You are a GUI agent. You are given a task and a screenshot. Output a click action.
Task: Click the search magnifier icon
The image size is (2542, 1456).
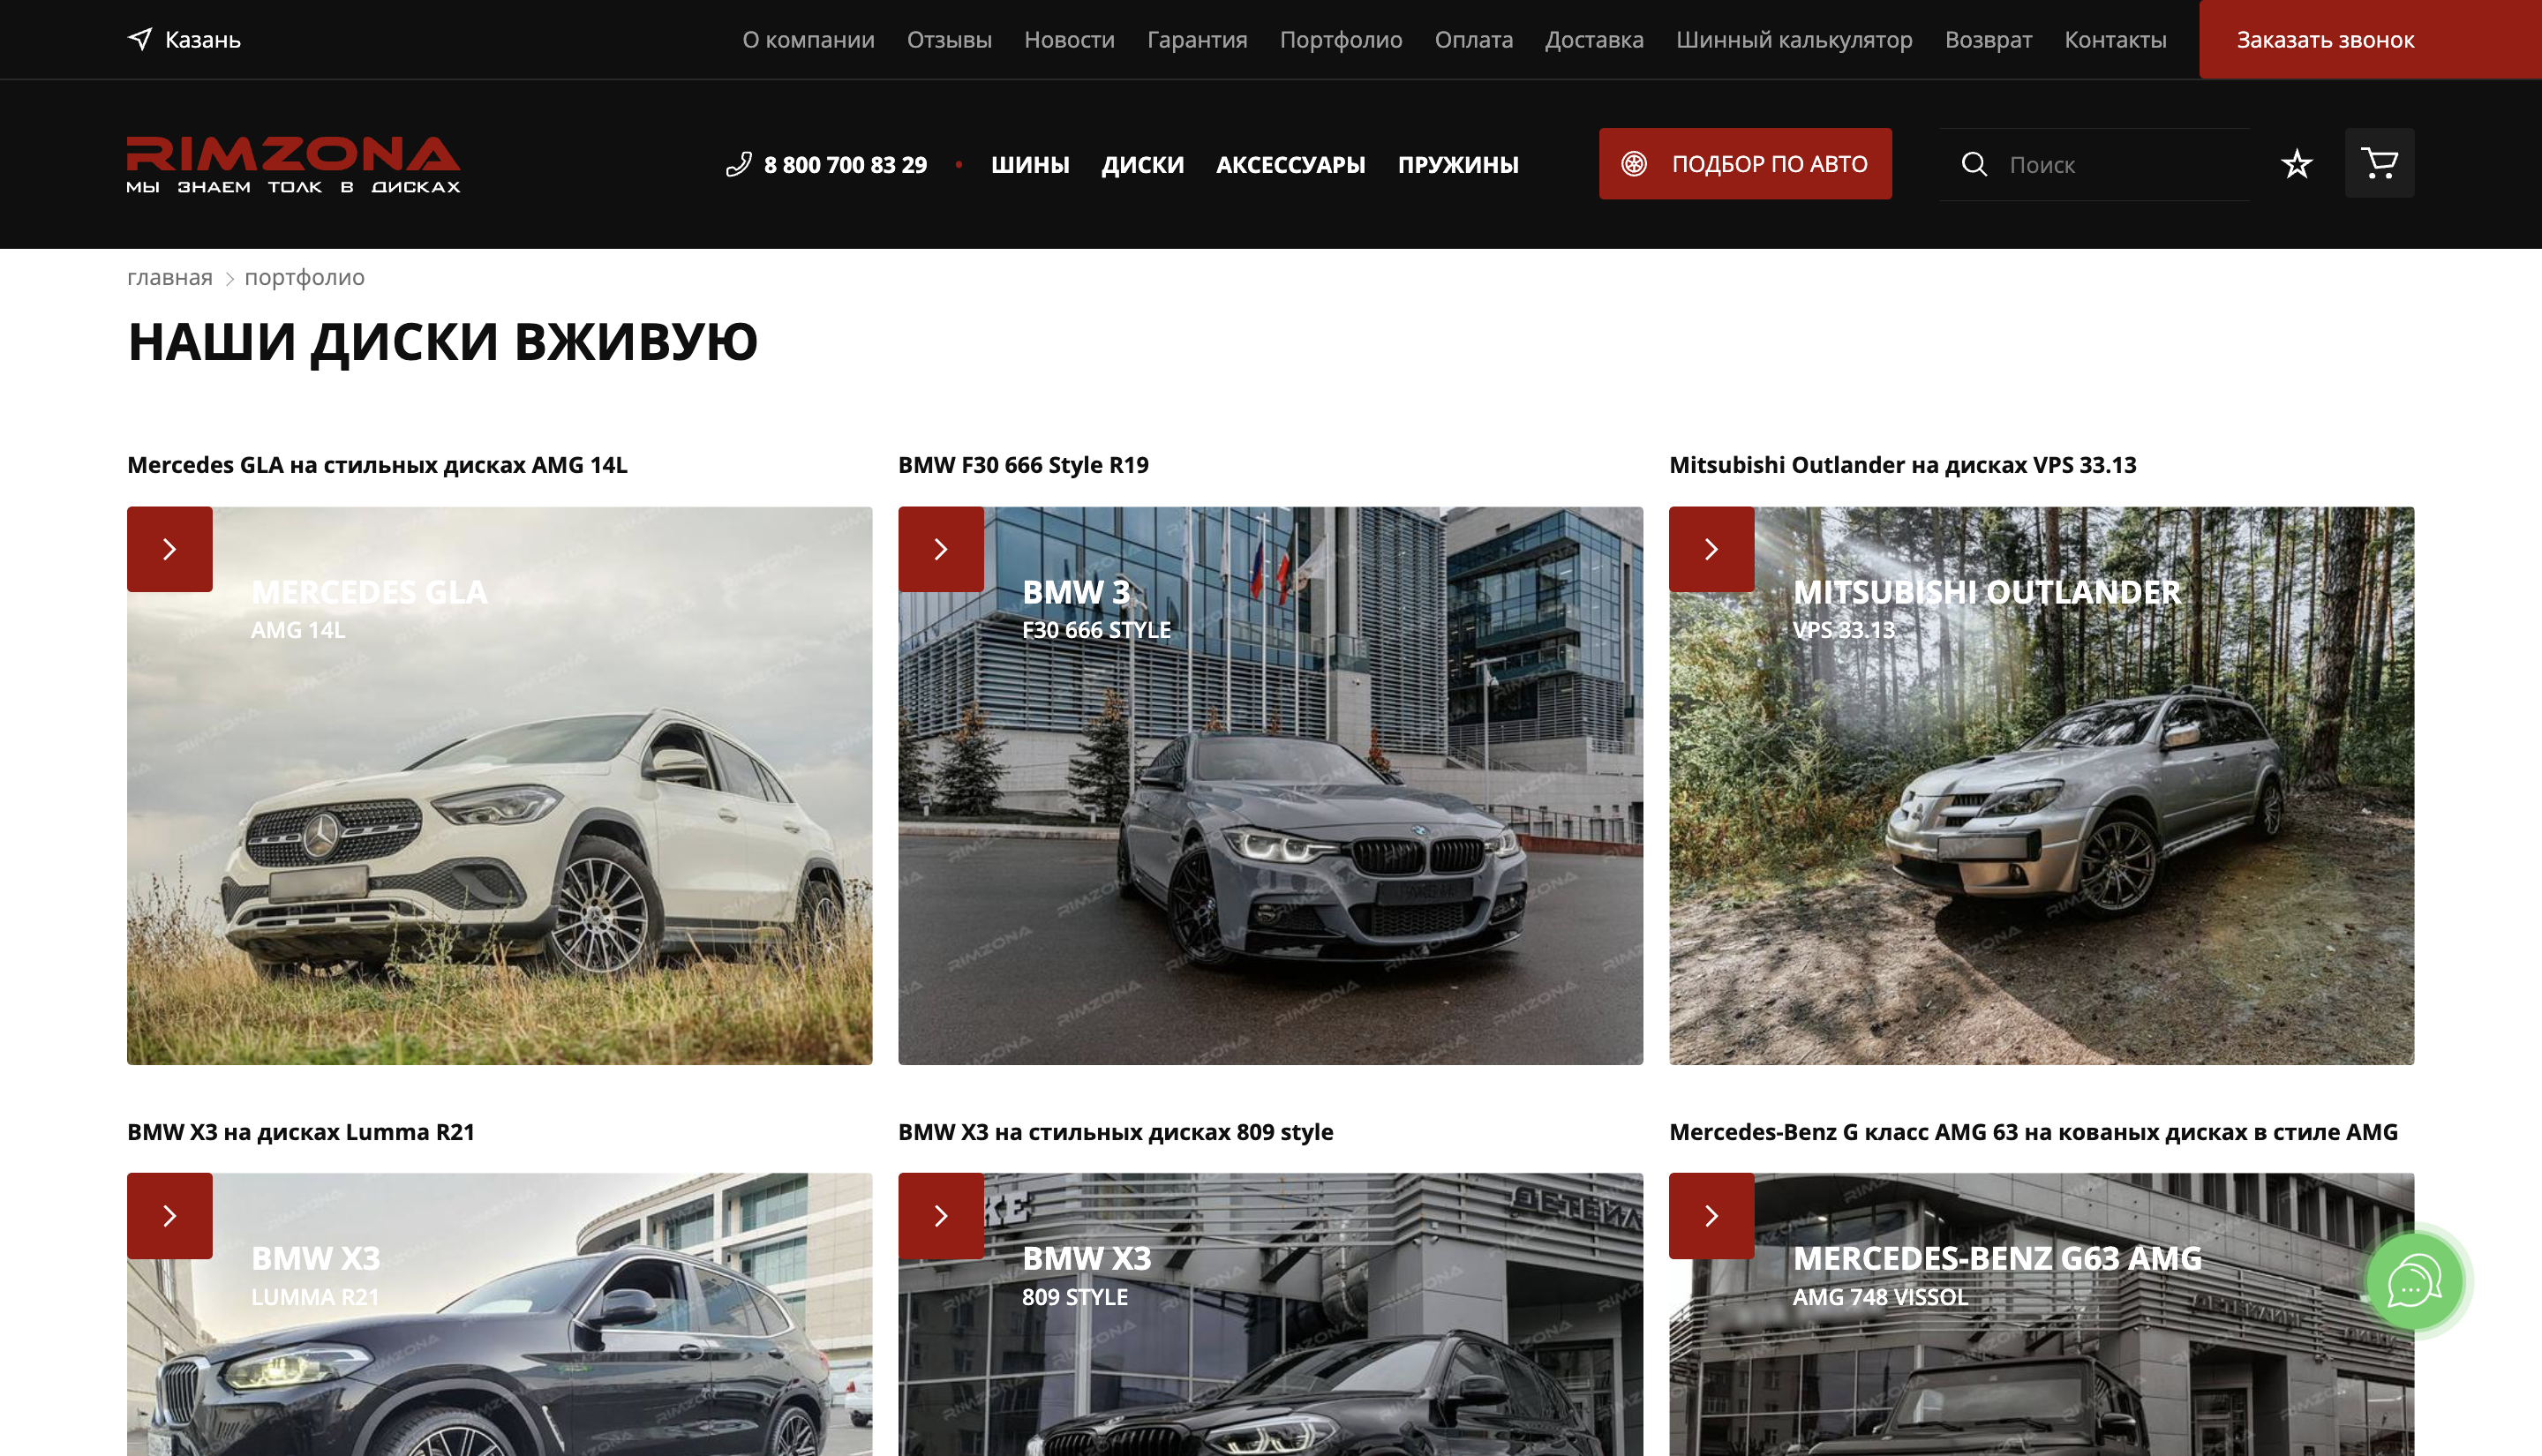(x=1973, y=164)
